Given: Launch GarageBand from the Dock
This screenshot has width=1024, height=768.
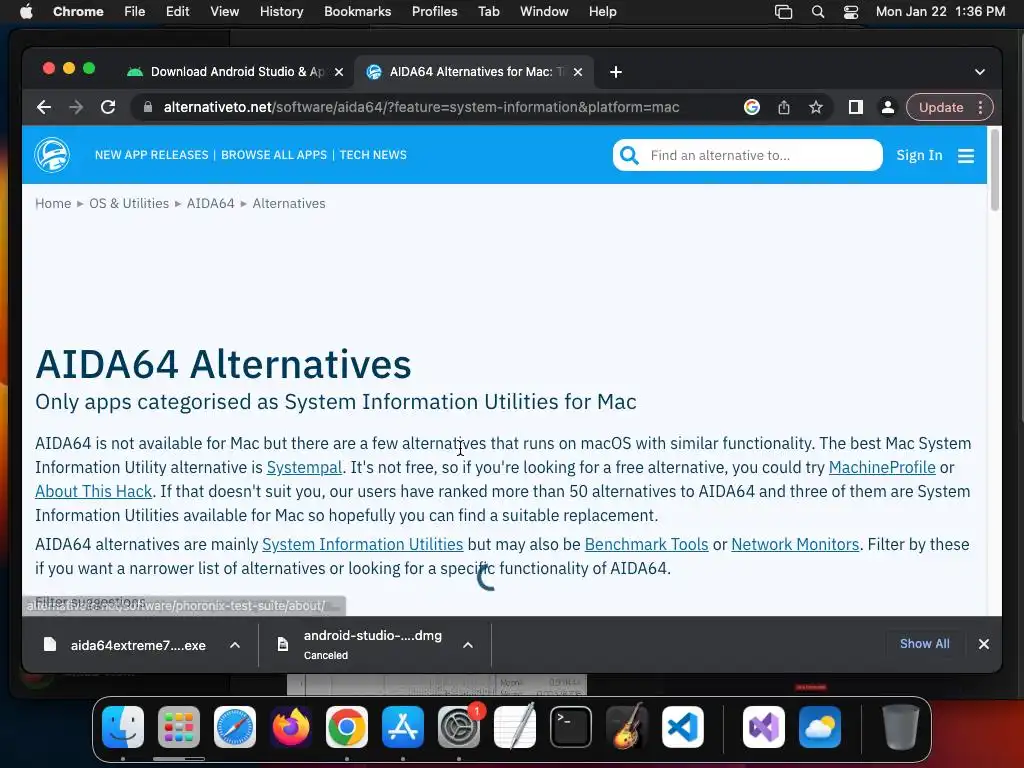Looking at the screenshot, I should tap(627, 727).
